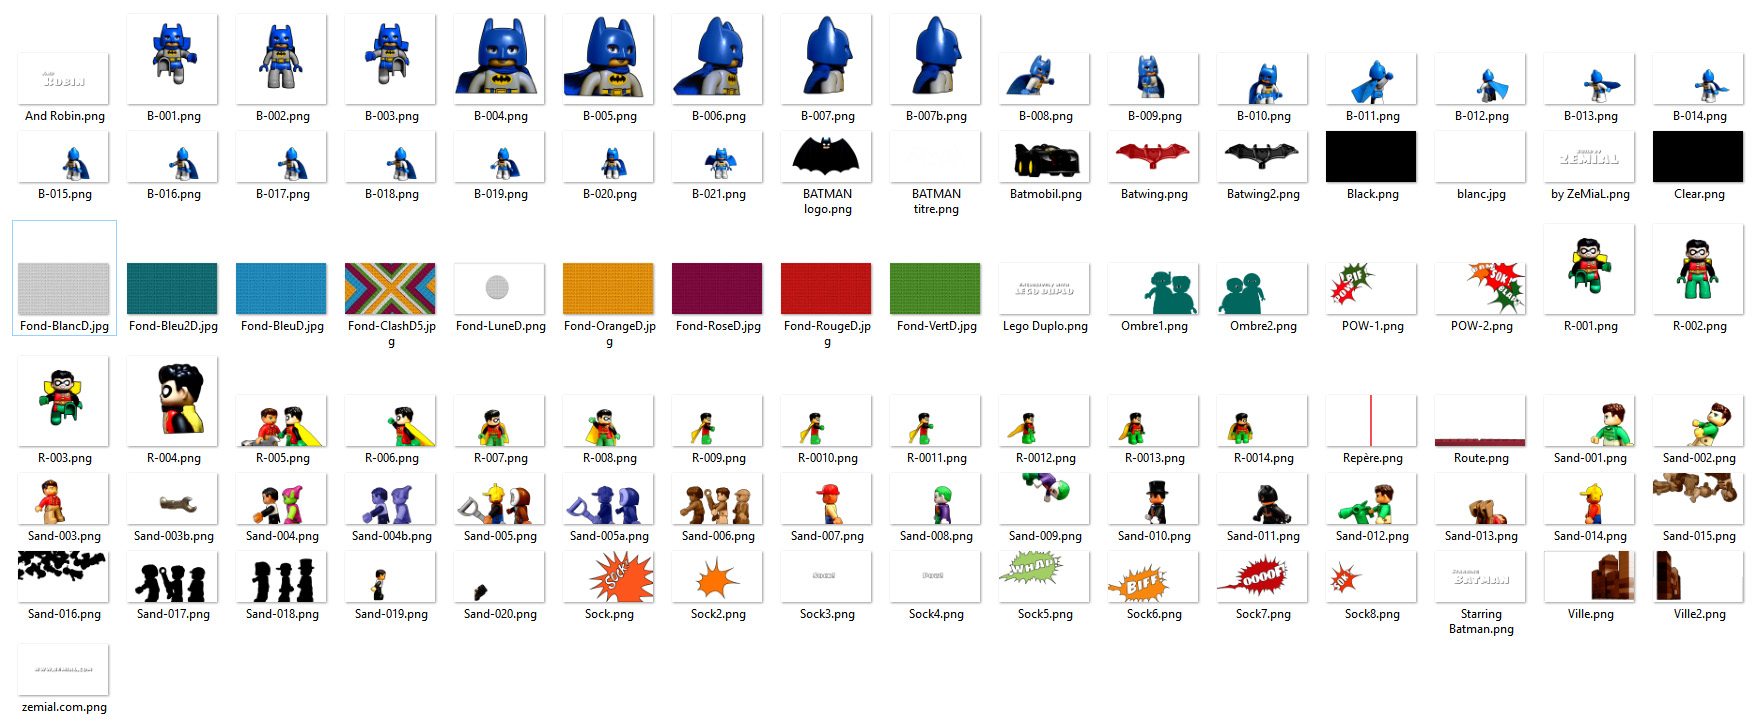
Task: Select the Ombre2.png silhouette thumbnail
Action: click(x=1263, y=289)
